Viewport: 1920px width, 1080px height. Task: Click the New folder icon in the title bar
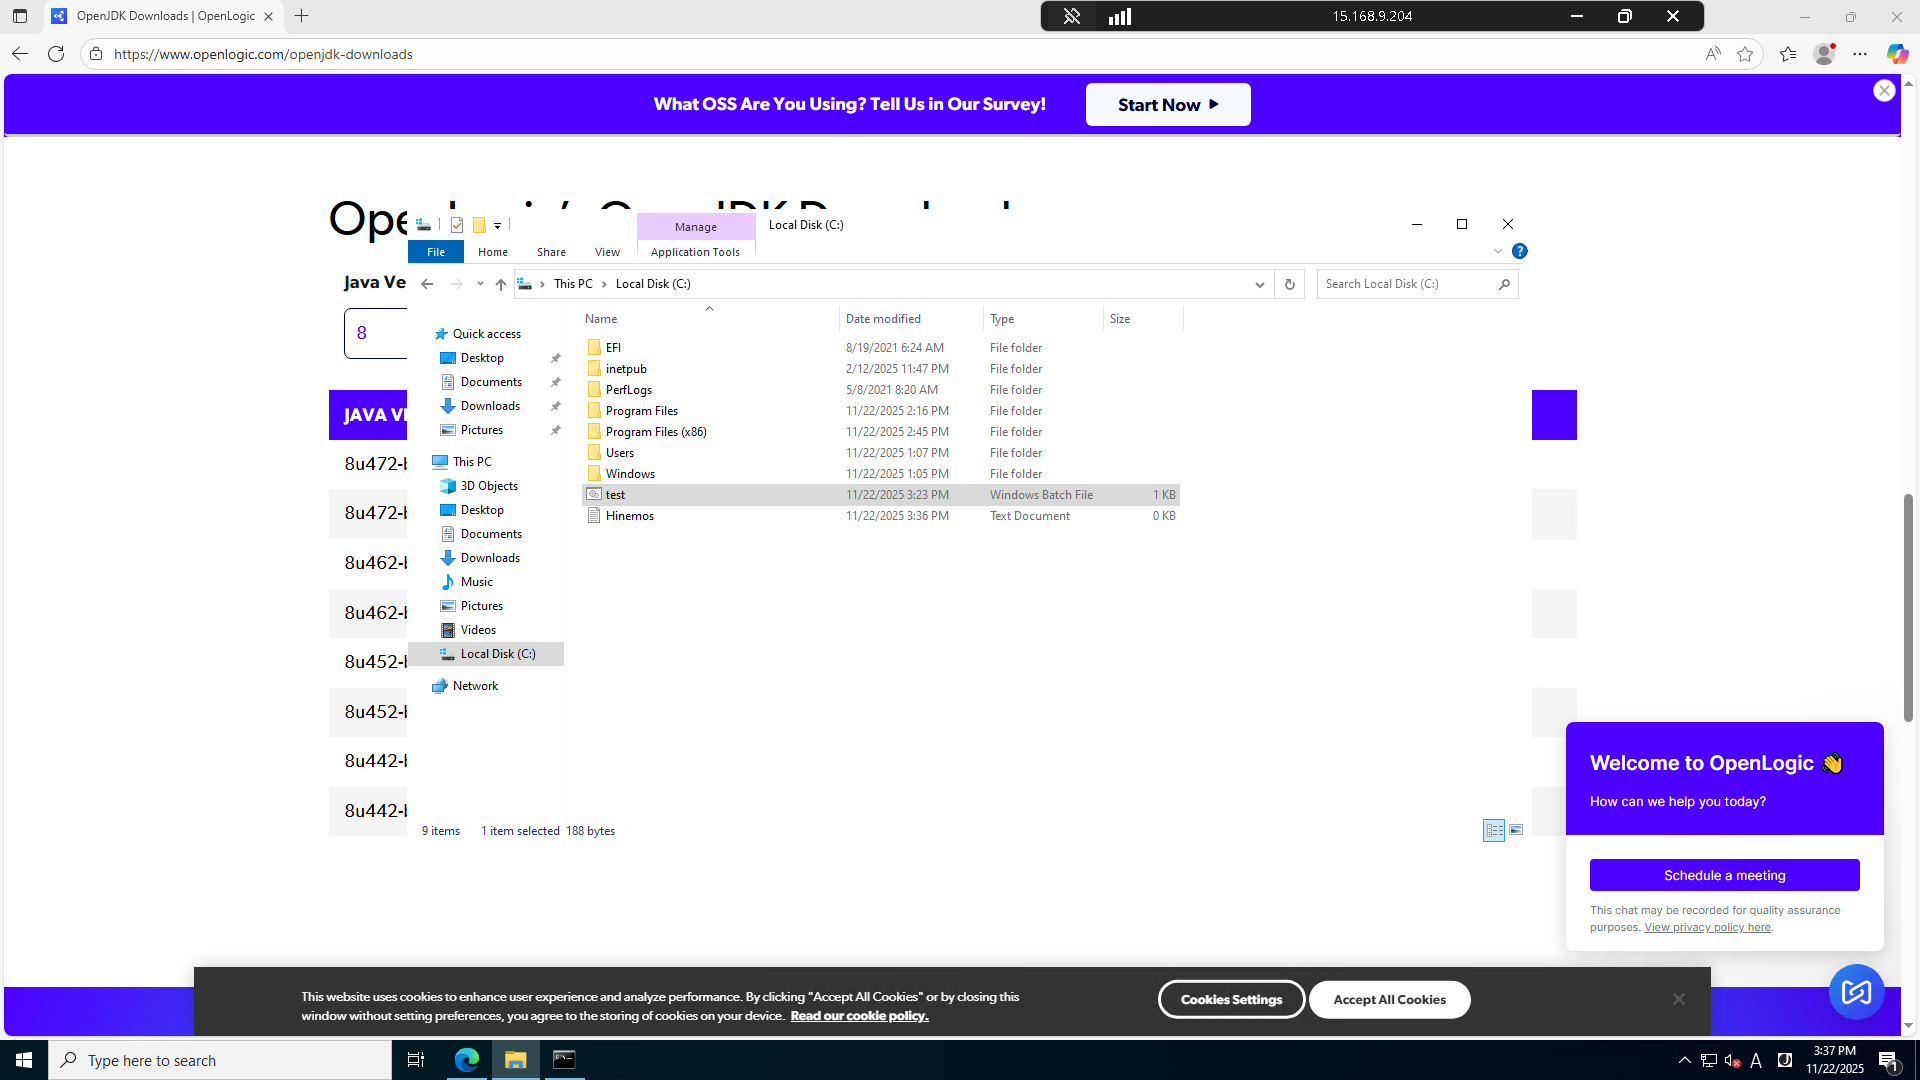coord(479,225)
